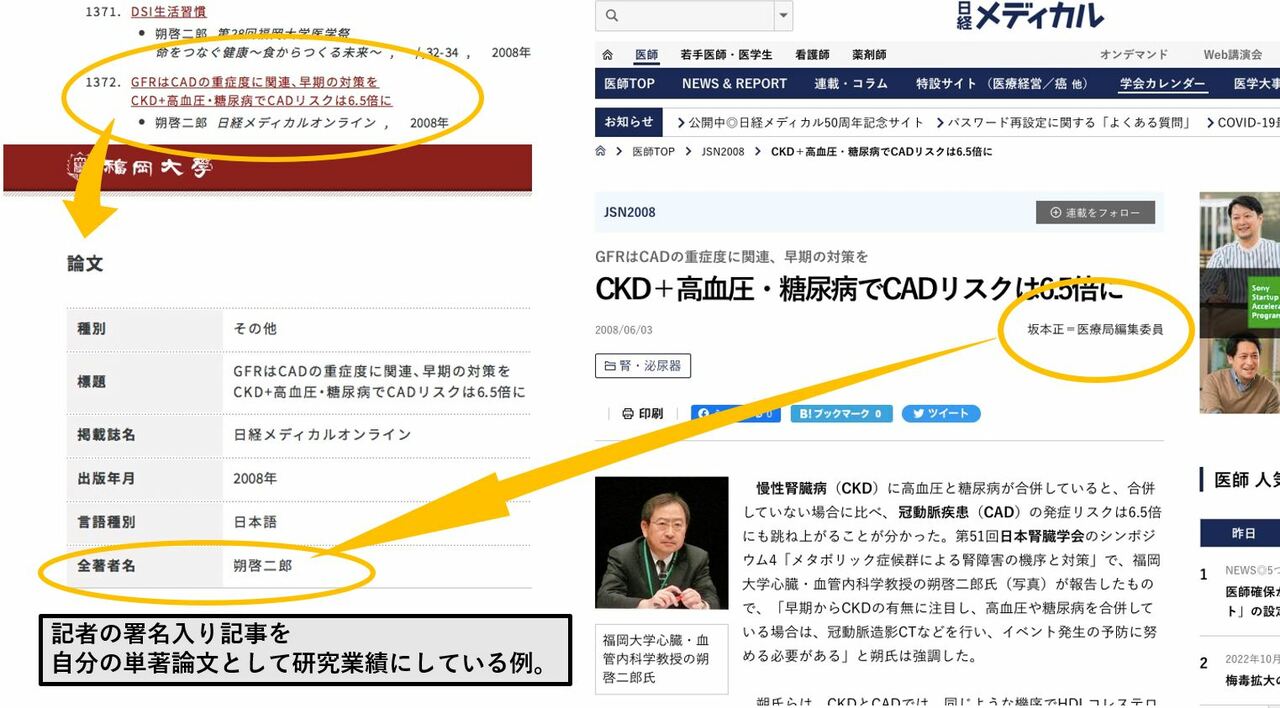Click the byline 坂本正=医療局編集委員
The image size is (1280, 708).
coord(1095,329)
